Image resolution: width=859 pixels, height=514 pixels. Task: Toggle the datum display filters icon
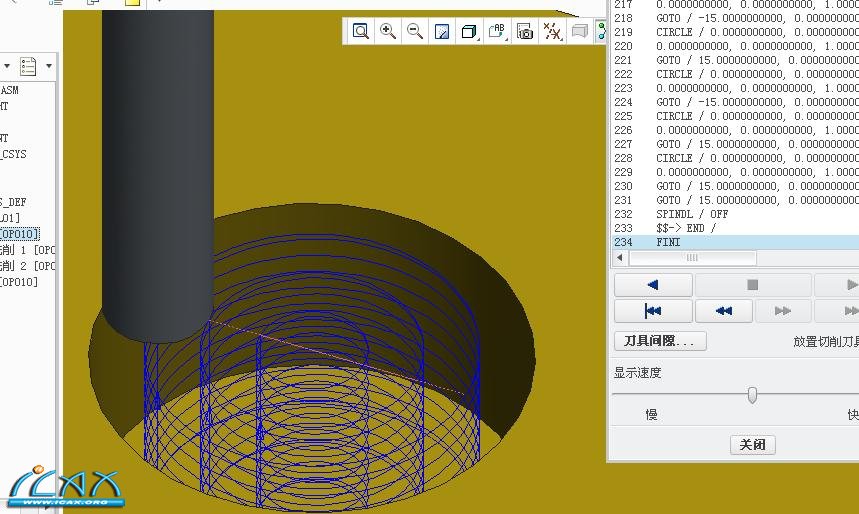coord(552,32)
